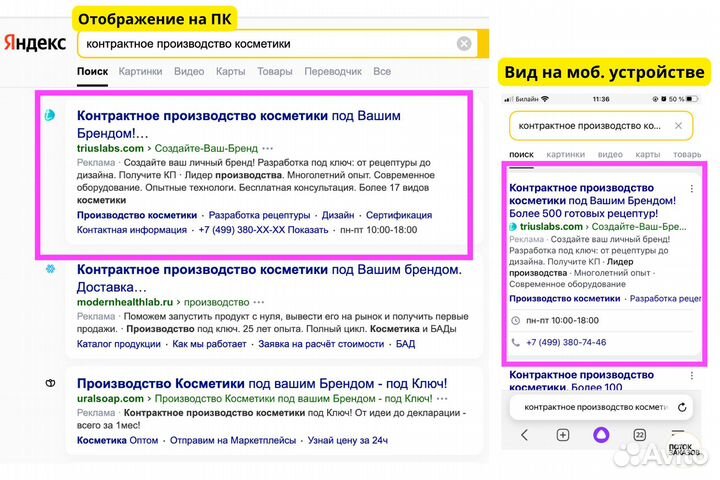Follow the Заявка на расчёт стоимости sitelink
Viewport: 720px width, 480px height.
321,344
